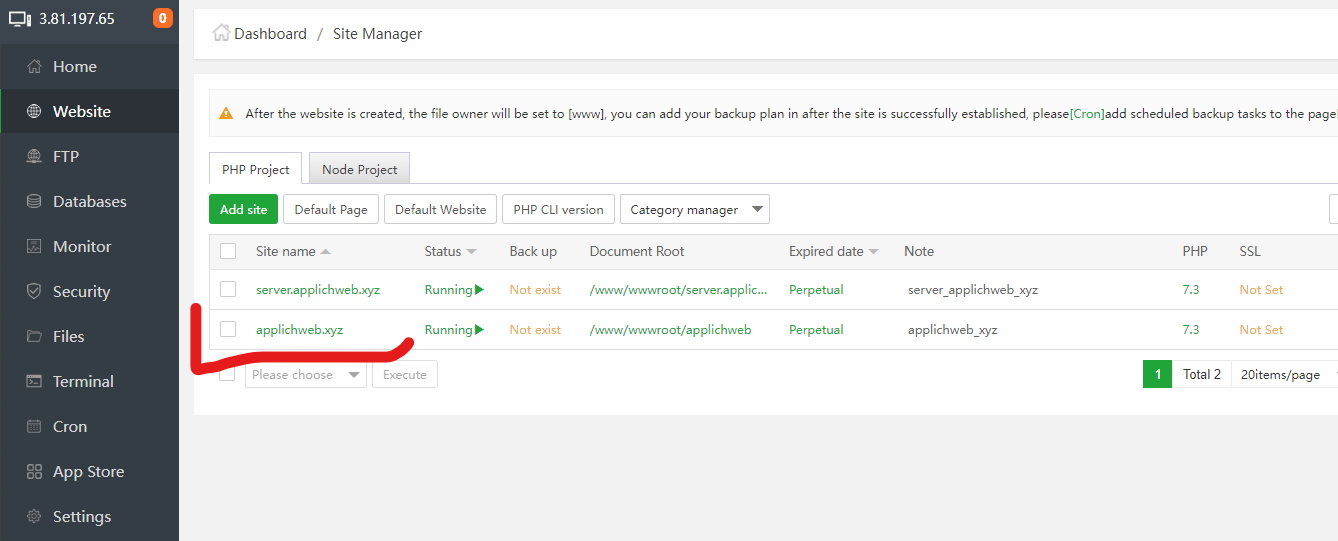Open the 20items/page dropdown
The image size is (1338, 541).
pyautogui.click(x=1285, y=375)
